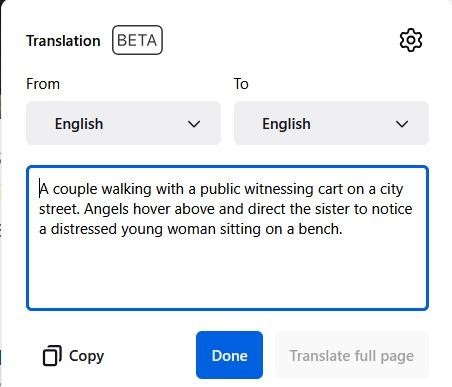This screenshot has height=387, width=452.
Task: Click the Translation panel title
Action: tap(63, 41)
